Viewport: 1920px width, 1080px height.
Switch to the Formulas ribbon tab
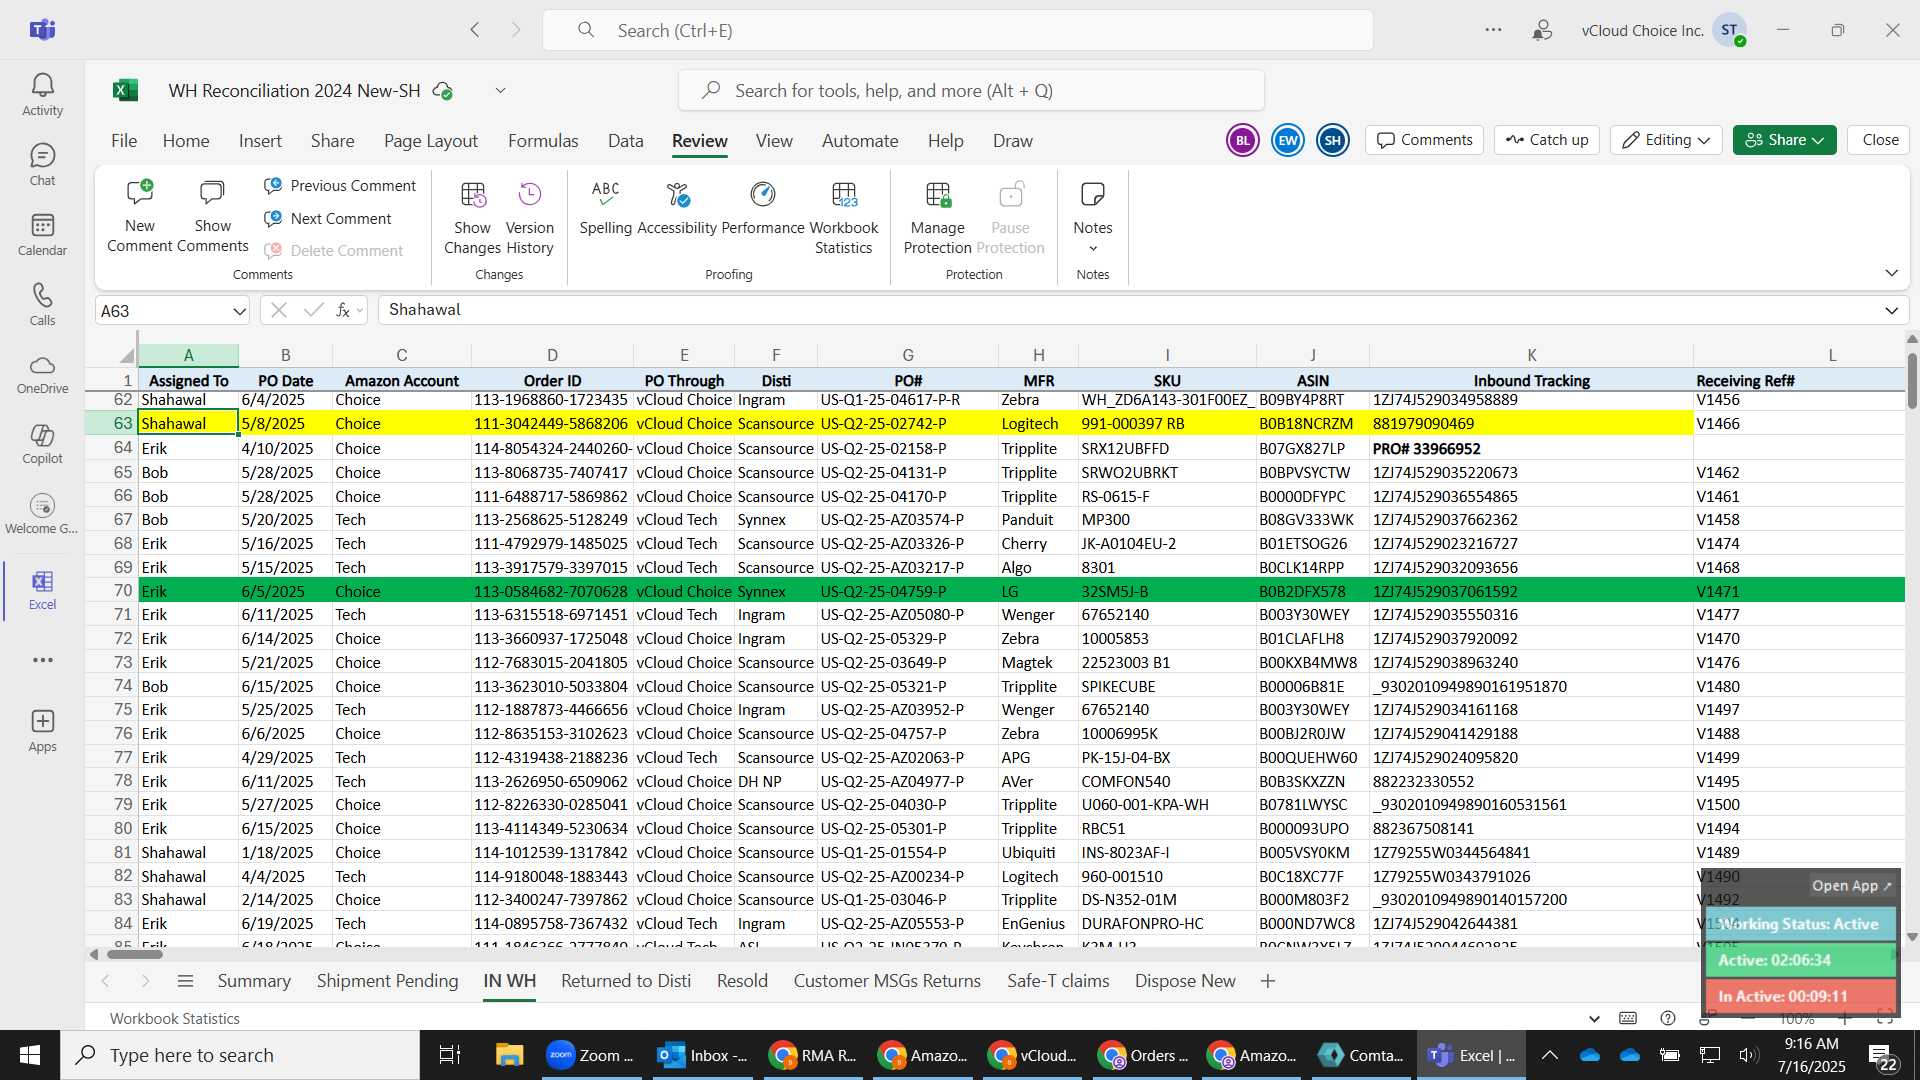click(543, 141)
